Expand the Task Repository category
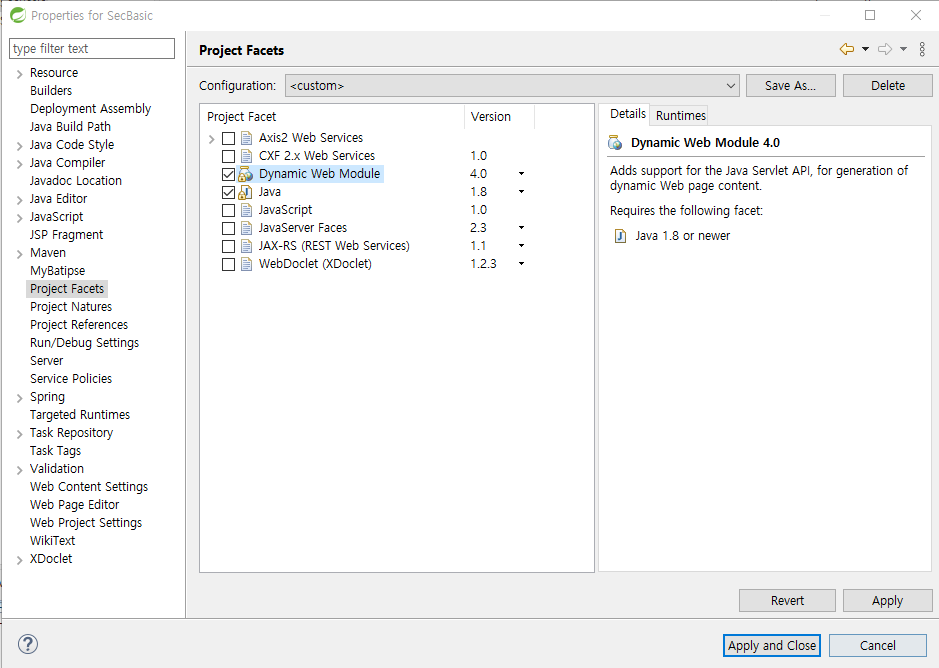 coord(19,434)
